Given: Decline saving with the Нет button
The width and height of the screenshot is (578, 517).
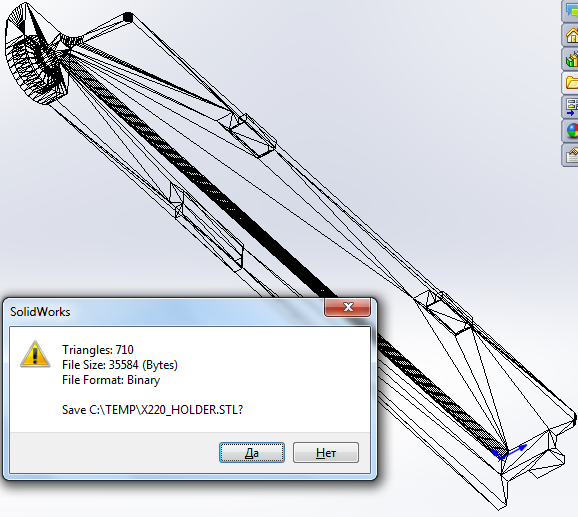Looking at the screenshot, I should point(326,452).
